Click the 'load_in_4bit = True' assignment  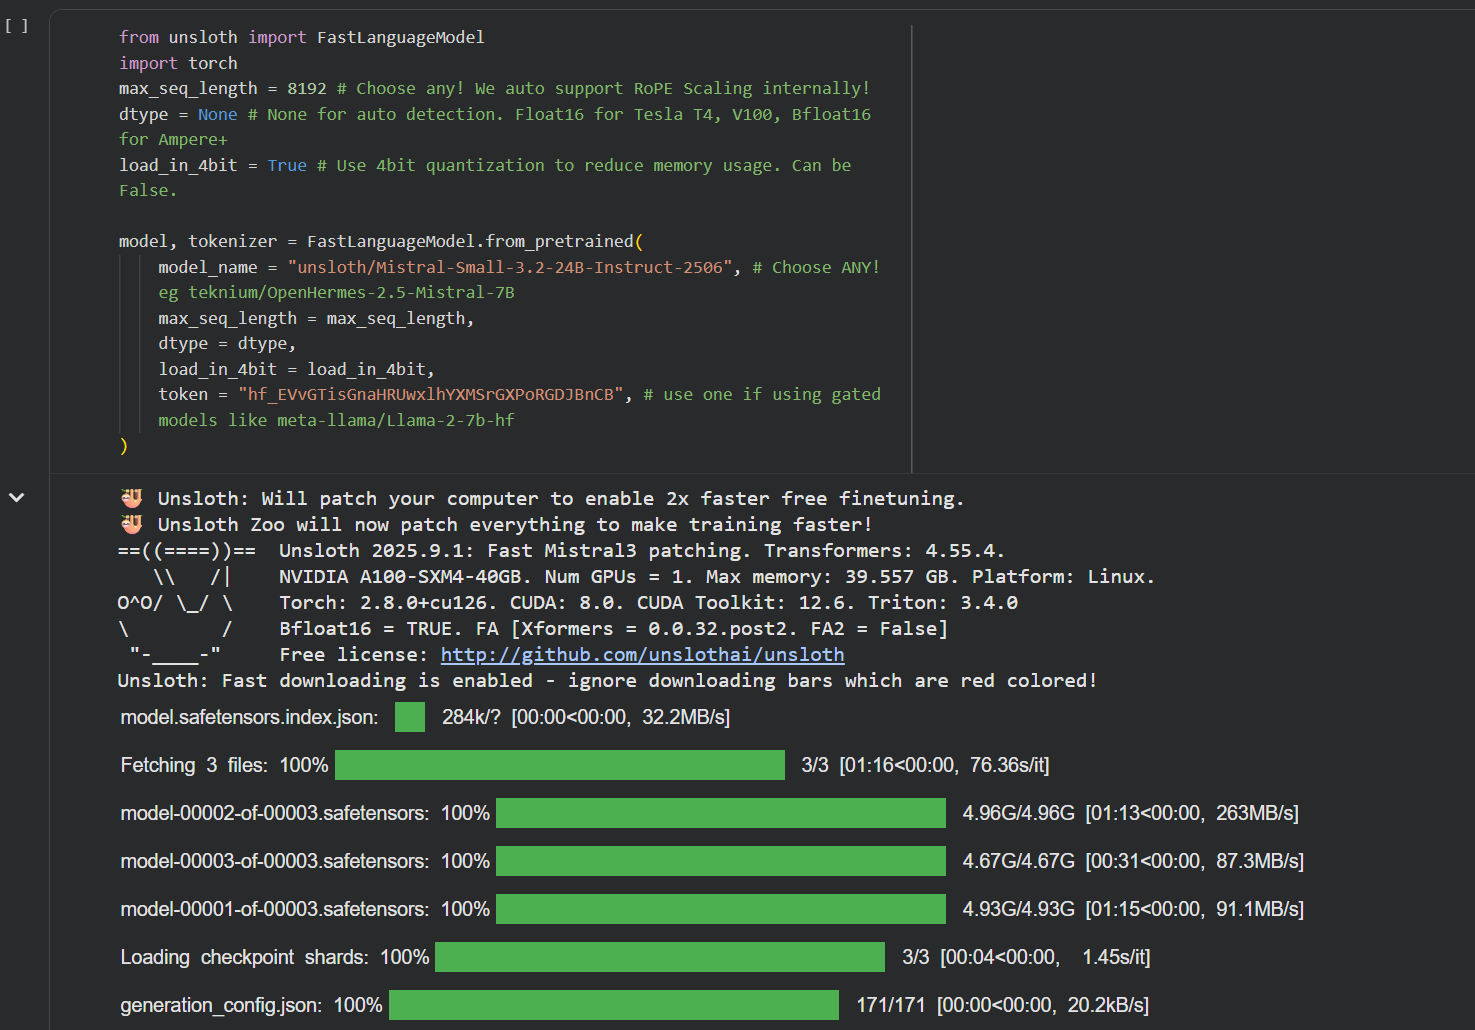[x=213, y=165]
